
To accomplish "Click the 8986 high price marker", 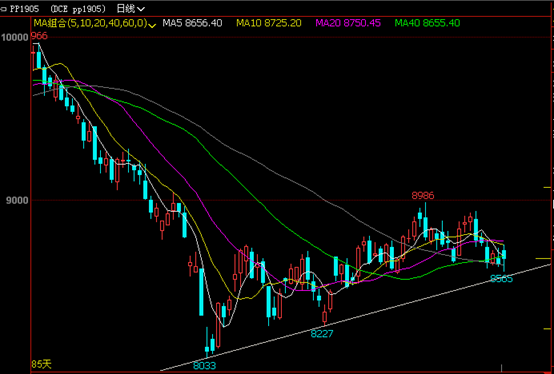I will 423,195.
